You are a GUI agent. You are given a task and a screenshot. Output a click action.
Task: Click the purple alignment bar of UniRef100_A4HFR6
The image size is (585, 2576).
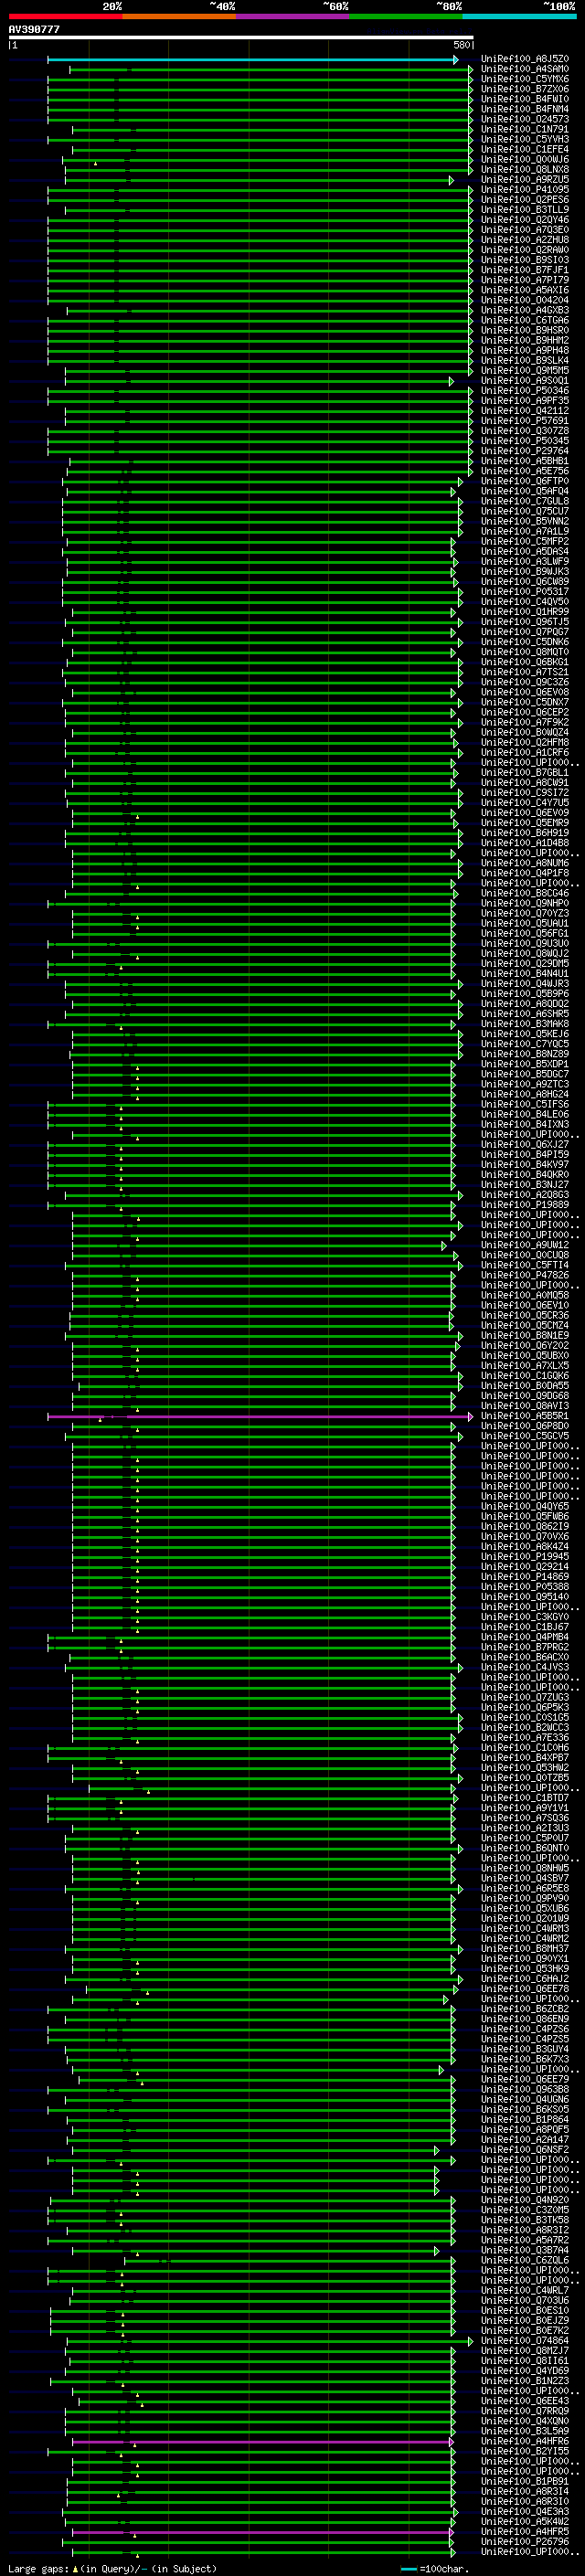click(x=262, y=2442)
